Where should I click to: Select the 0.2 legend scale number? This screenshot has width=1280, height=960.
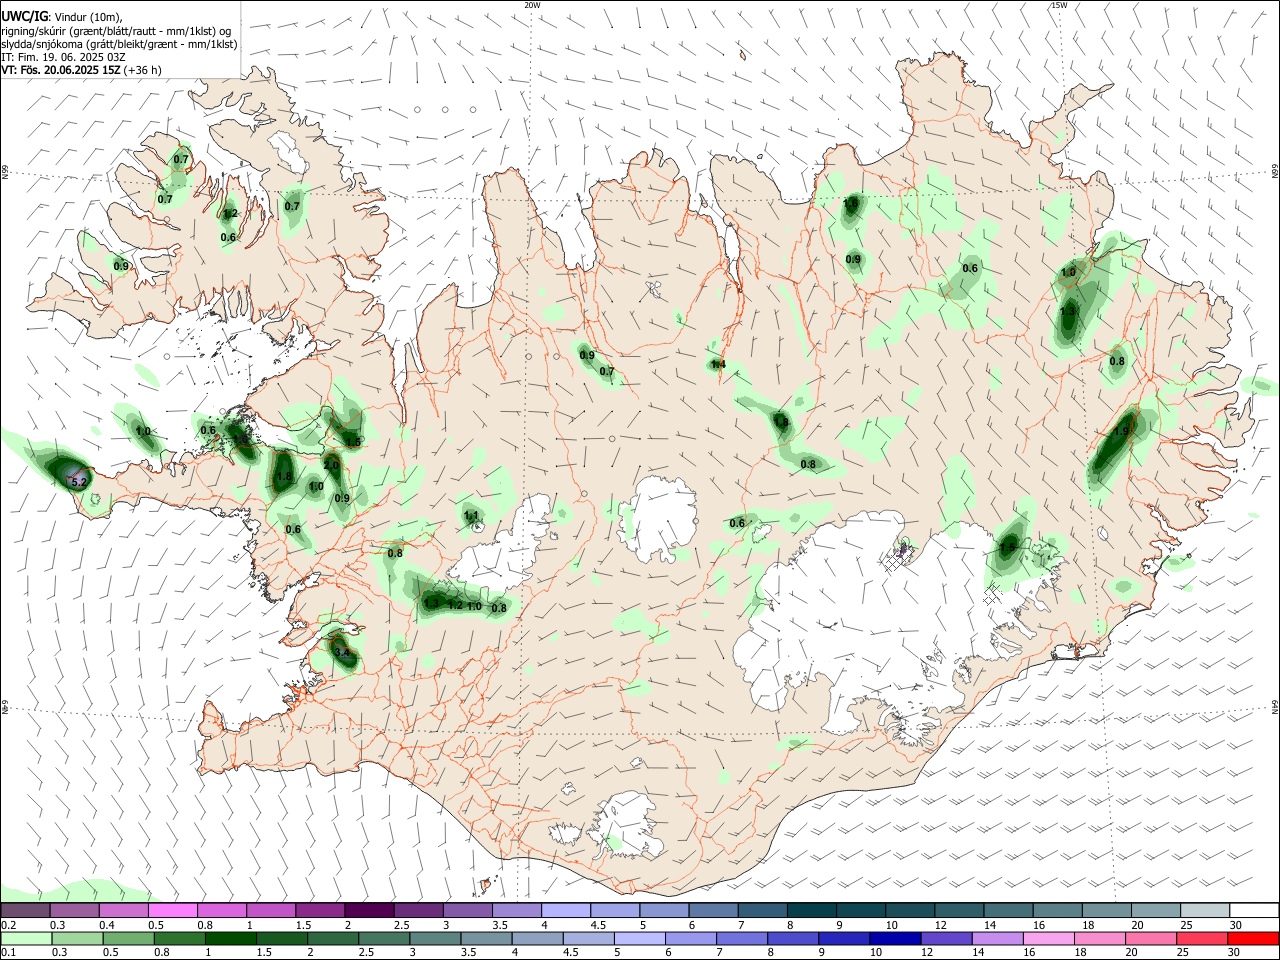(x=8, y=925)
